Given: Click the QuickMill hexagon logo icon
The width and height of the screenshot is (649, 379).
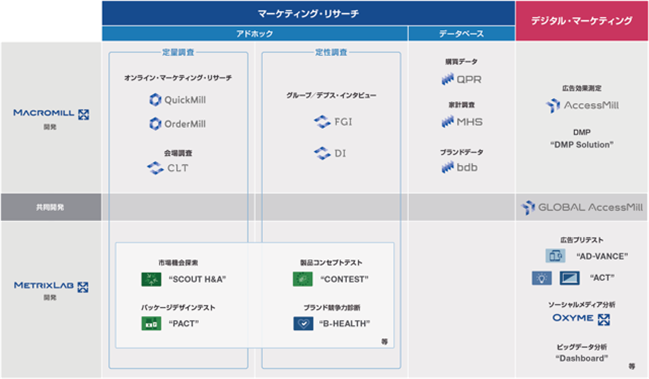Looking at the screenshot, I should pos(155,100).
